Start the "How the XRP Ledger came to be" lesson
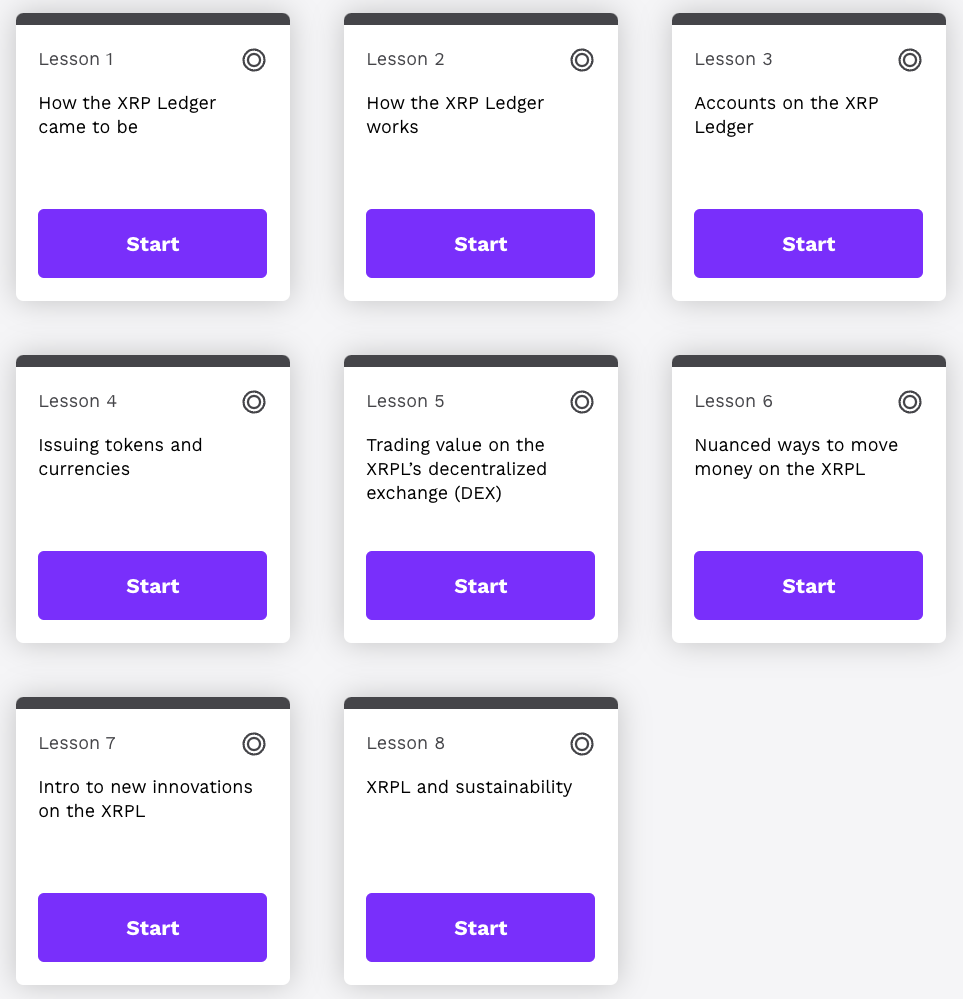This screenshot has width=963, height=999. tap(152, 243)
